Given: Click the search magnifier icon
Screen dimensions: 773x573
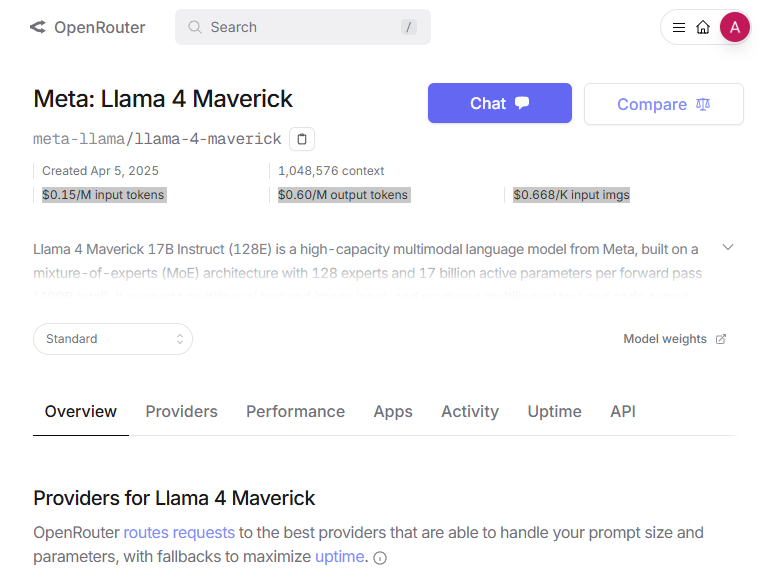Looking at the screenshot, I should (195, 27).
